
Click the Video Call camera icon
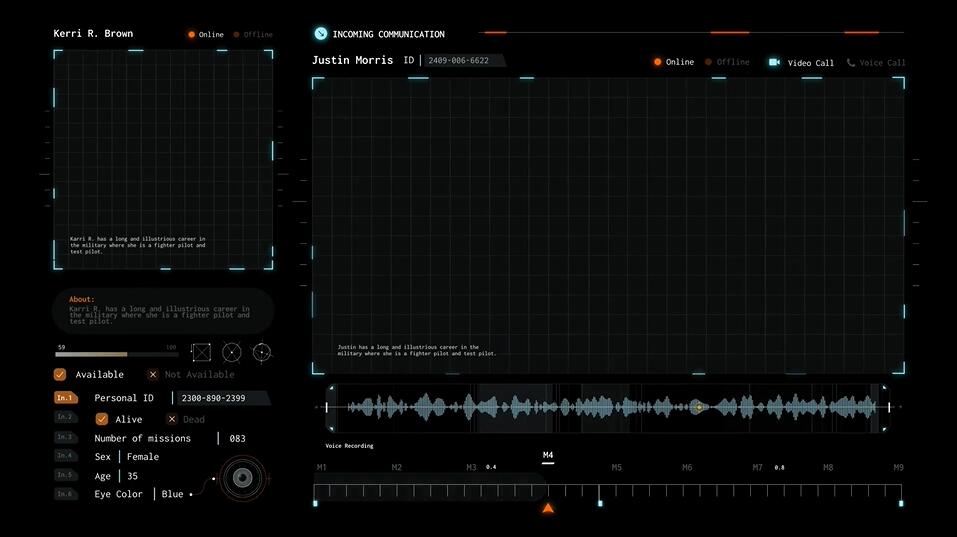pyautogui.click(x=774, y=62)
